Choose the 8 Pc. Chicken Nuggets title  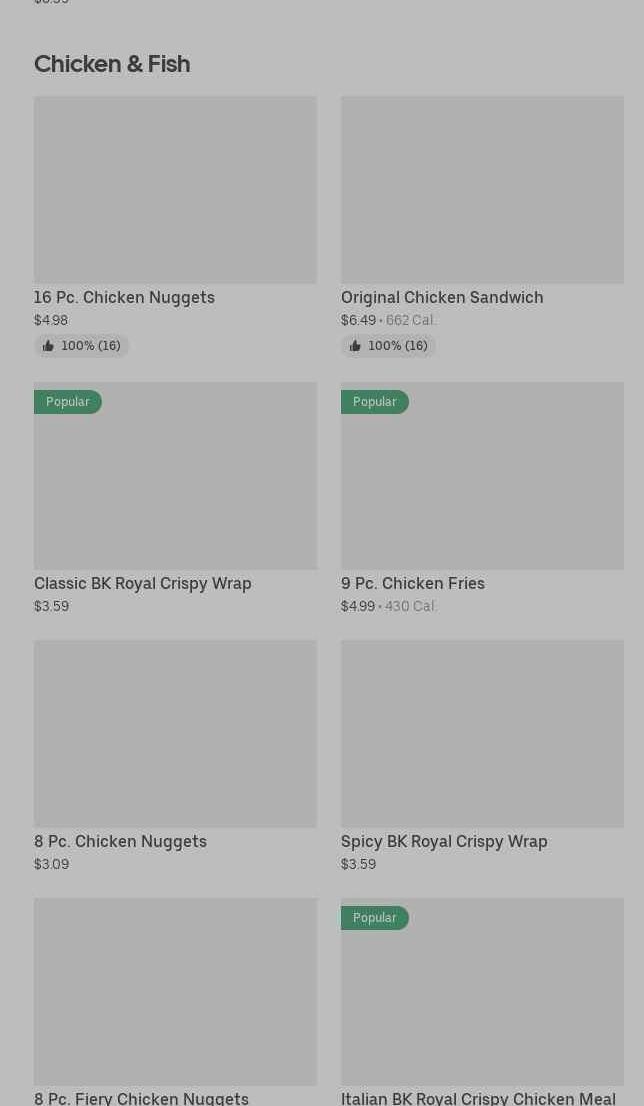point(120,841)
